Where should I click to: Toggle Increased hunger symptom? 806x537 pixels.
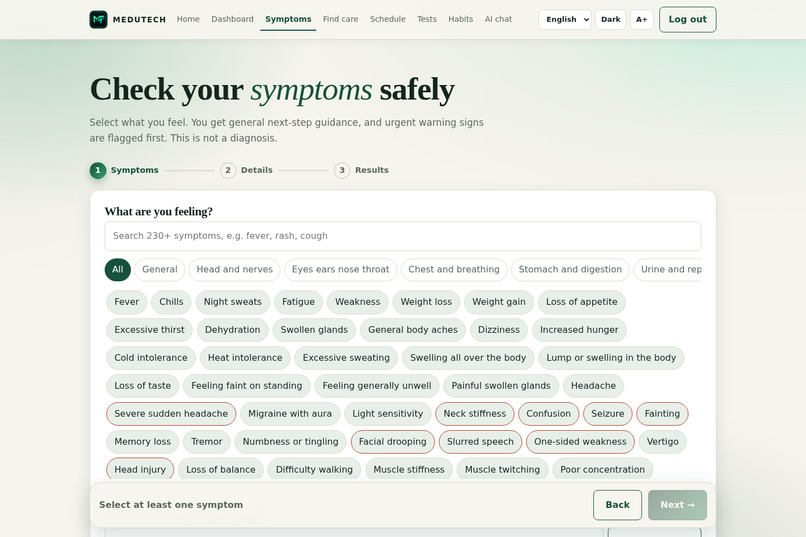click(x=579, y=330)
